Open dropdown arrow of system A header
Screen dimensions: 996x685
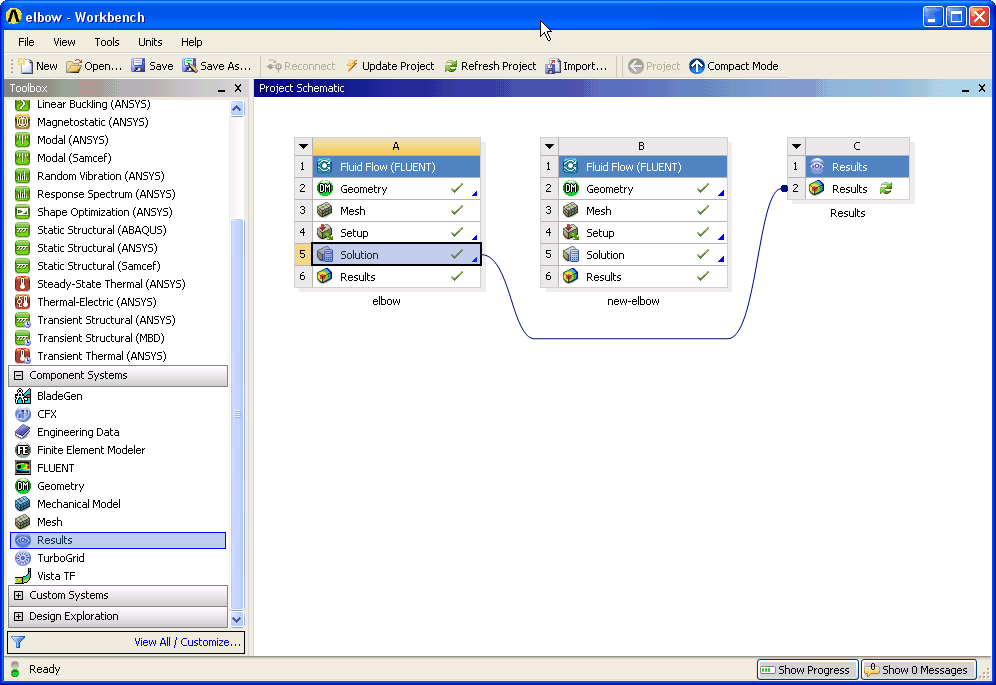(304, 146)
